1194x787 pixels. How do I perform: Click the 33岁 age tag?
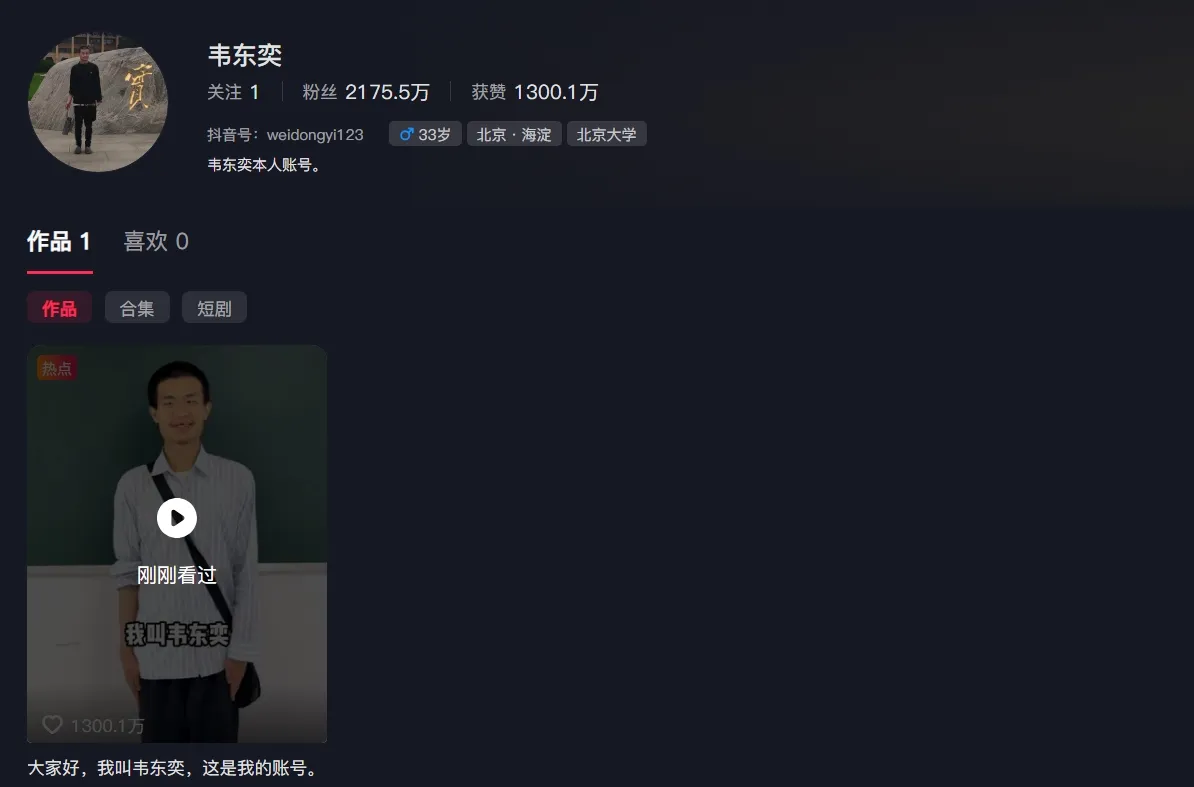click(425, 134)
